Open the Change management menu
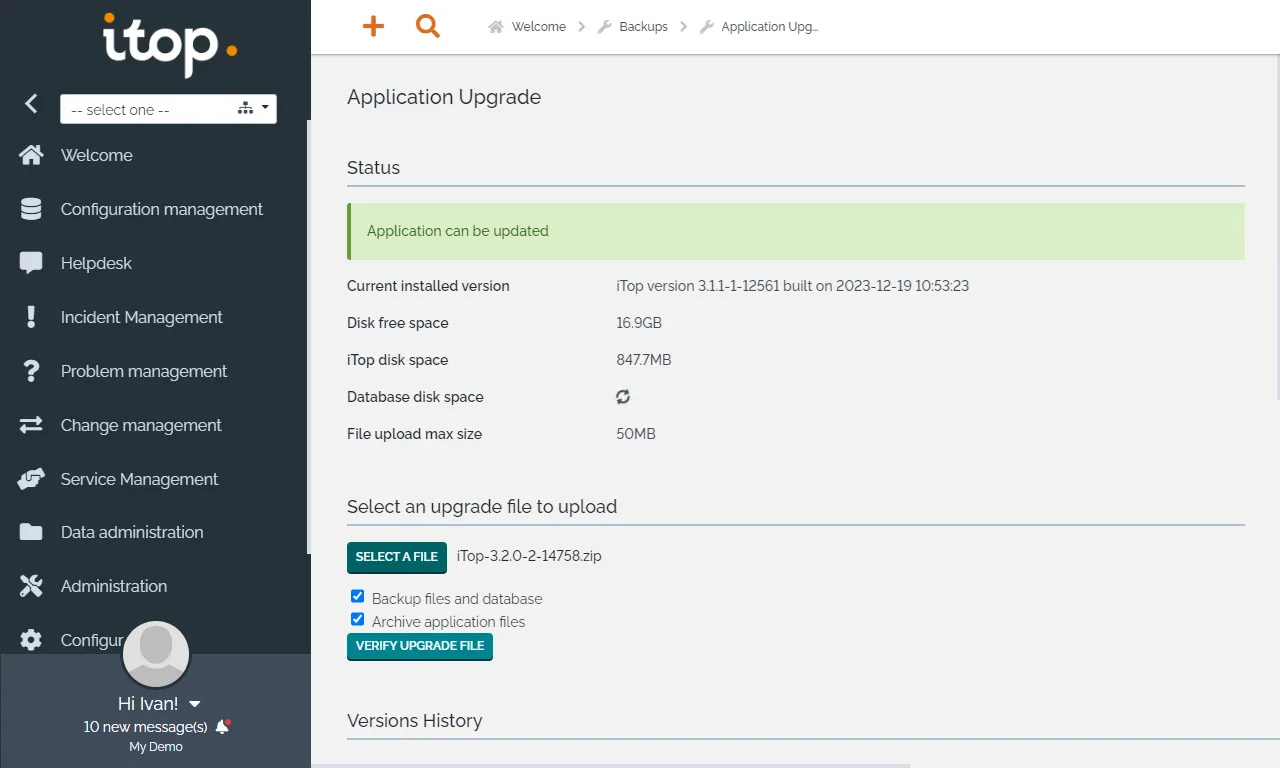This screenshot has height=768, width=1280. pos(141,425)
